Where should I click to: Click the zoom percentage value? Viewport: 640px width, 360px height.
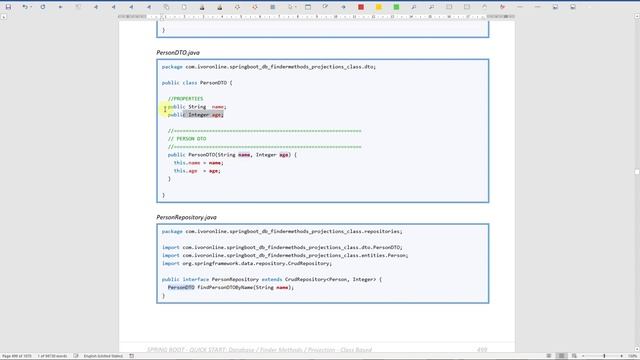pos(632,356)
